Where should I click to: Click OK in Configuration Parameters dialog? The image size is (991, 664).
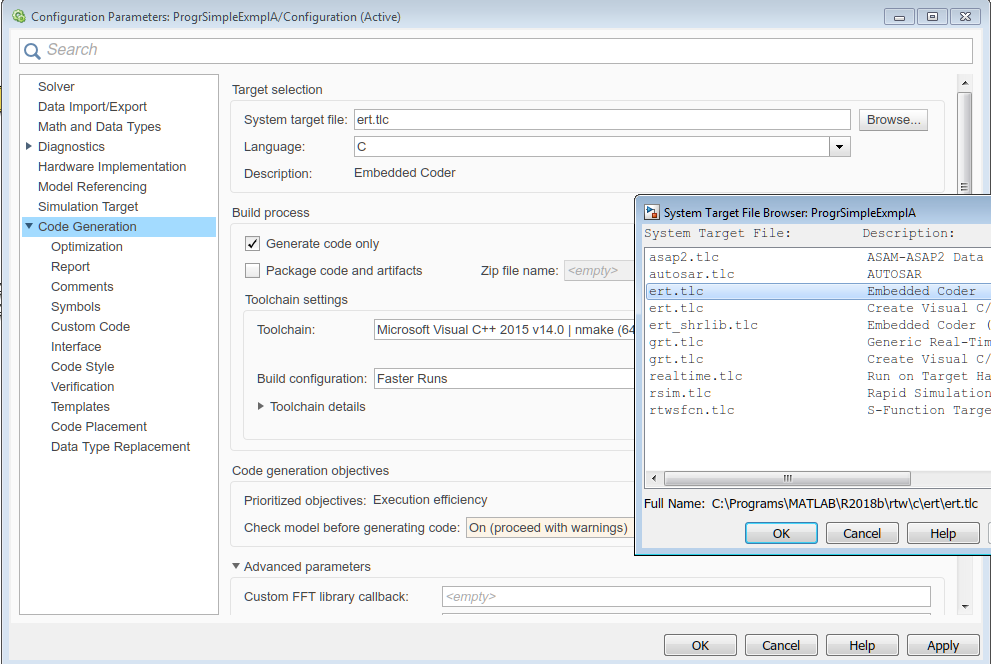[700, 646]
